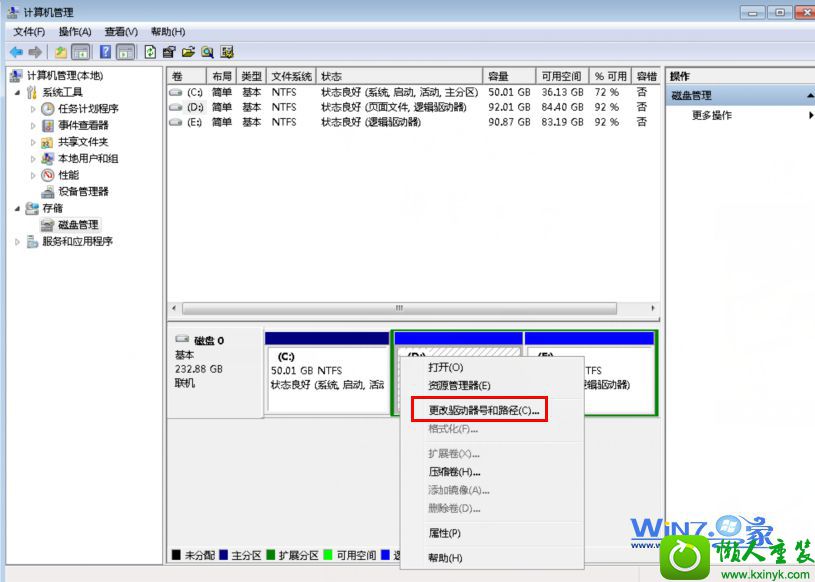The height and width of the screenshot is (582, 815).
Task: Expand the 服务和应用程序 node arrow
Action: tap(17, 242)
